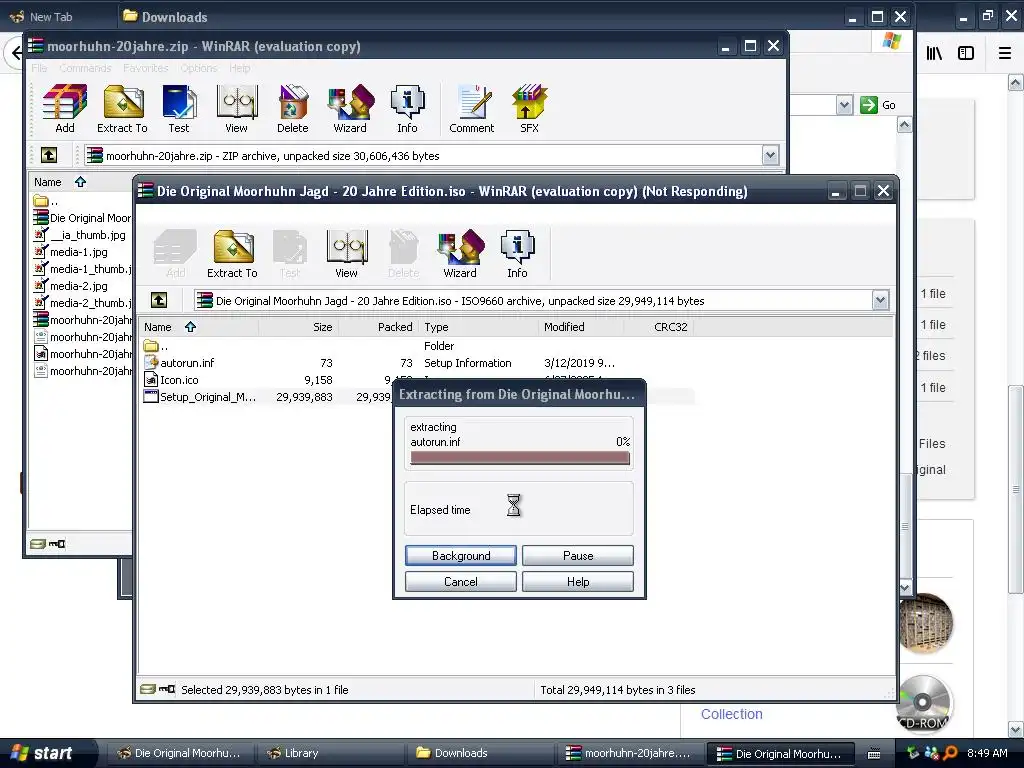Click the CD-ROM disc thumbnail

[923, 703]
